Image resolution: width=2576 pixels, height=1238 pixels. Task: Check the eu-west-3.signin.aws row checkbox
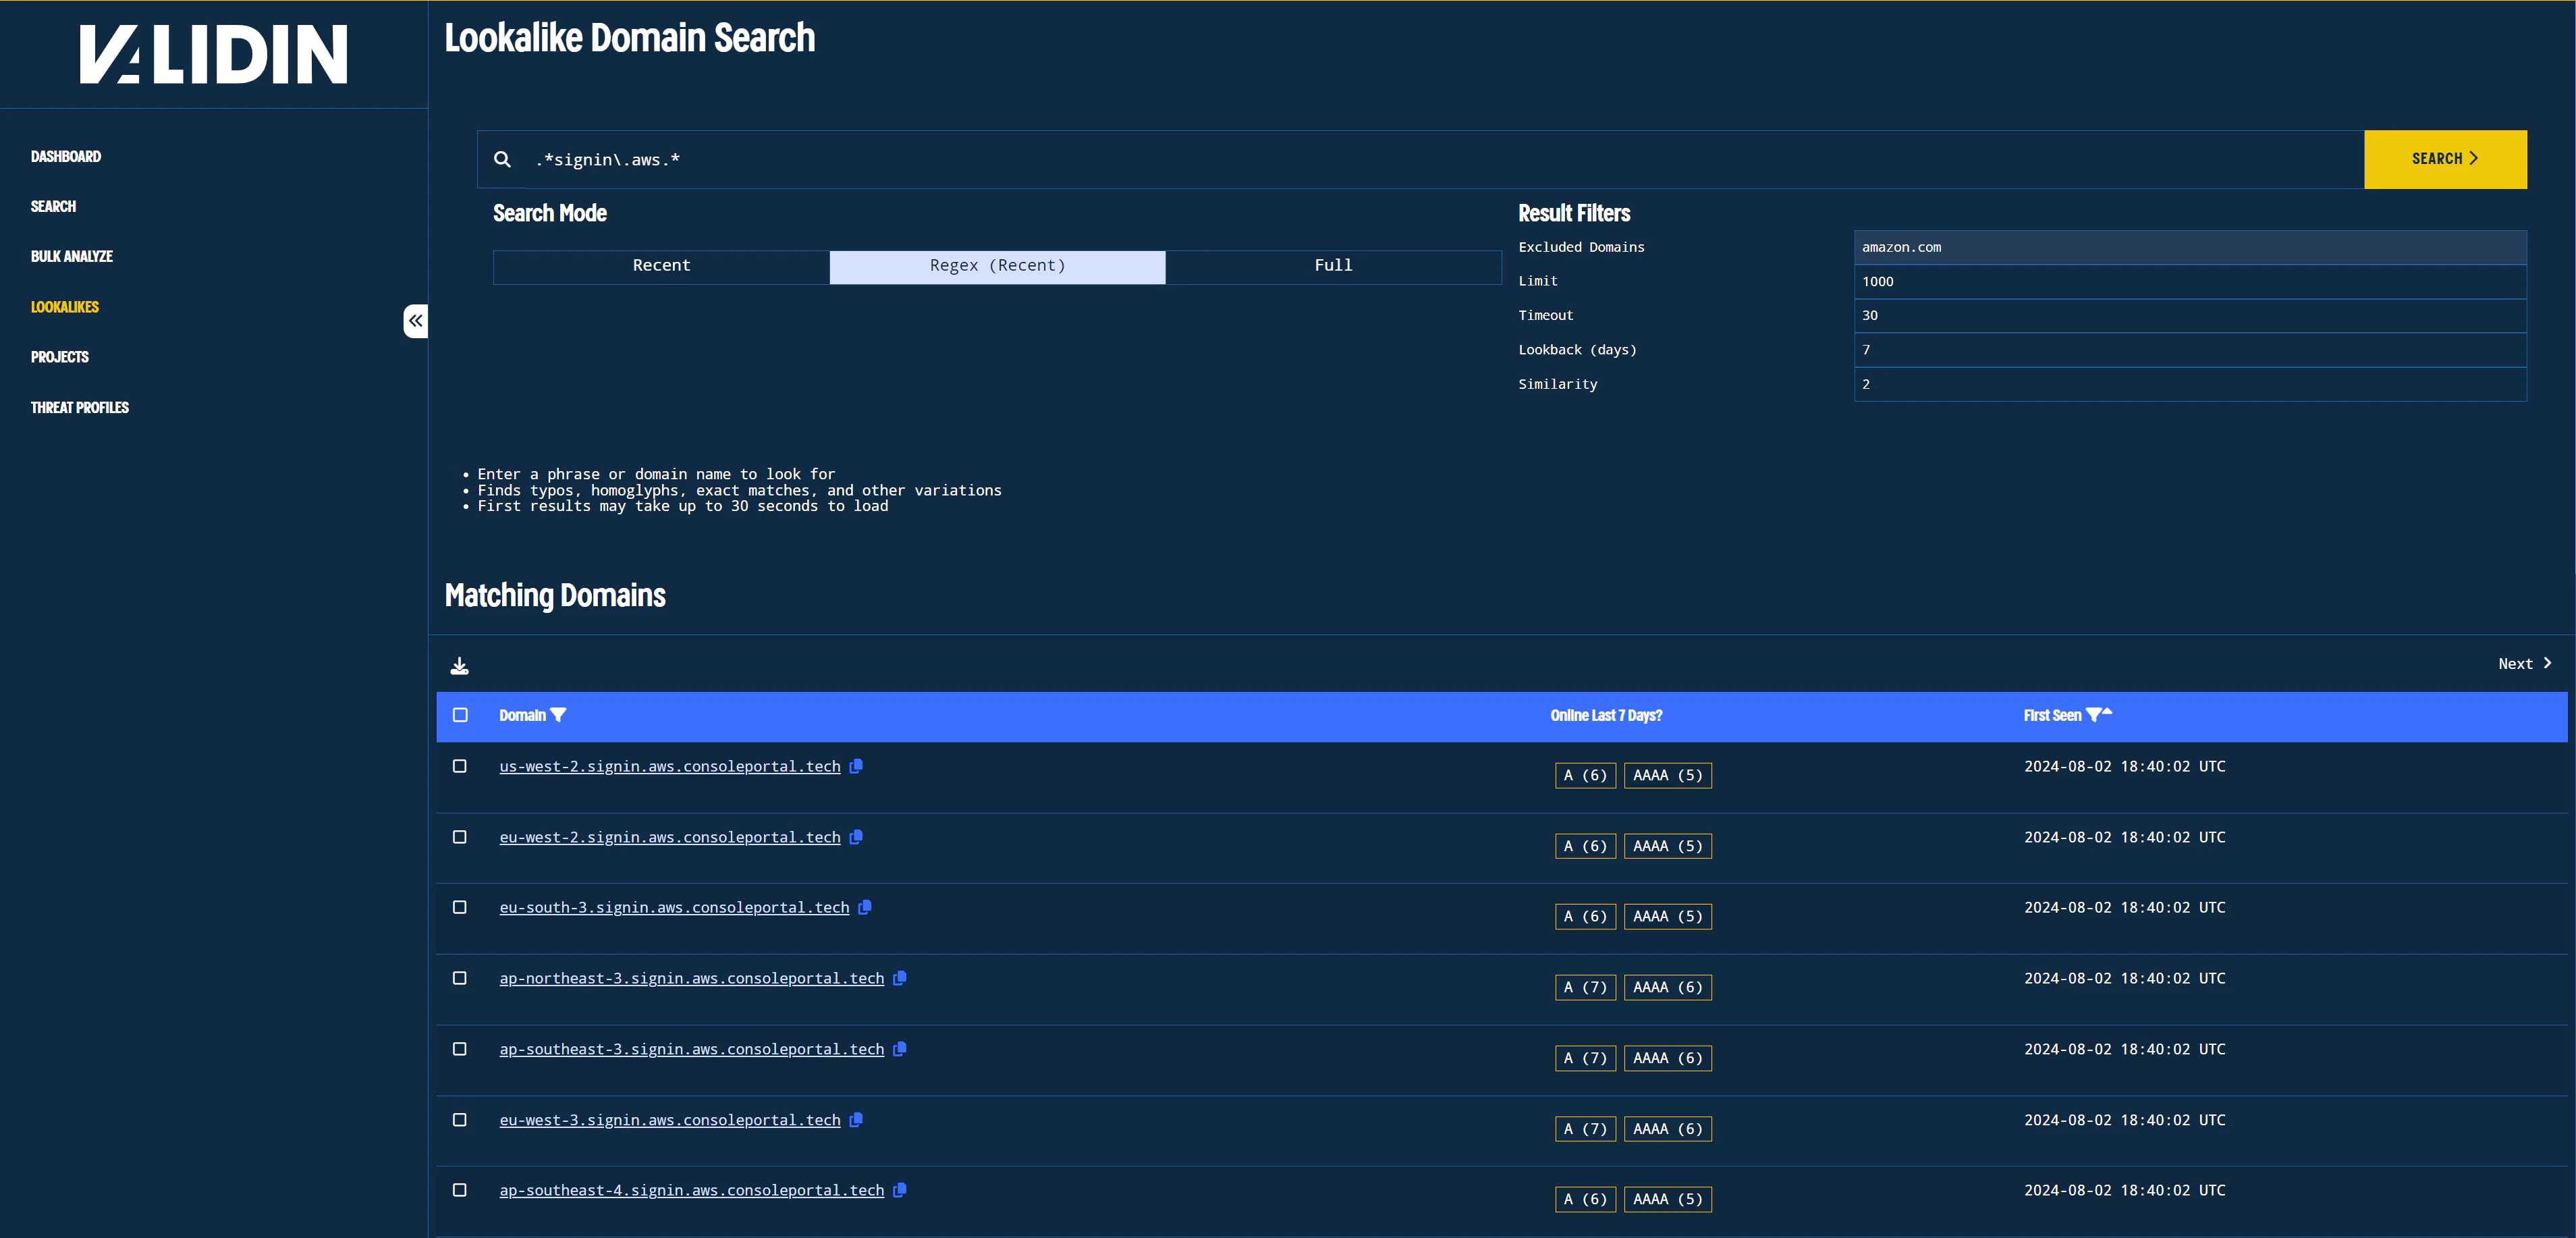point(460,1120)
